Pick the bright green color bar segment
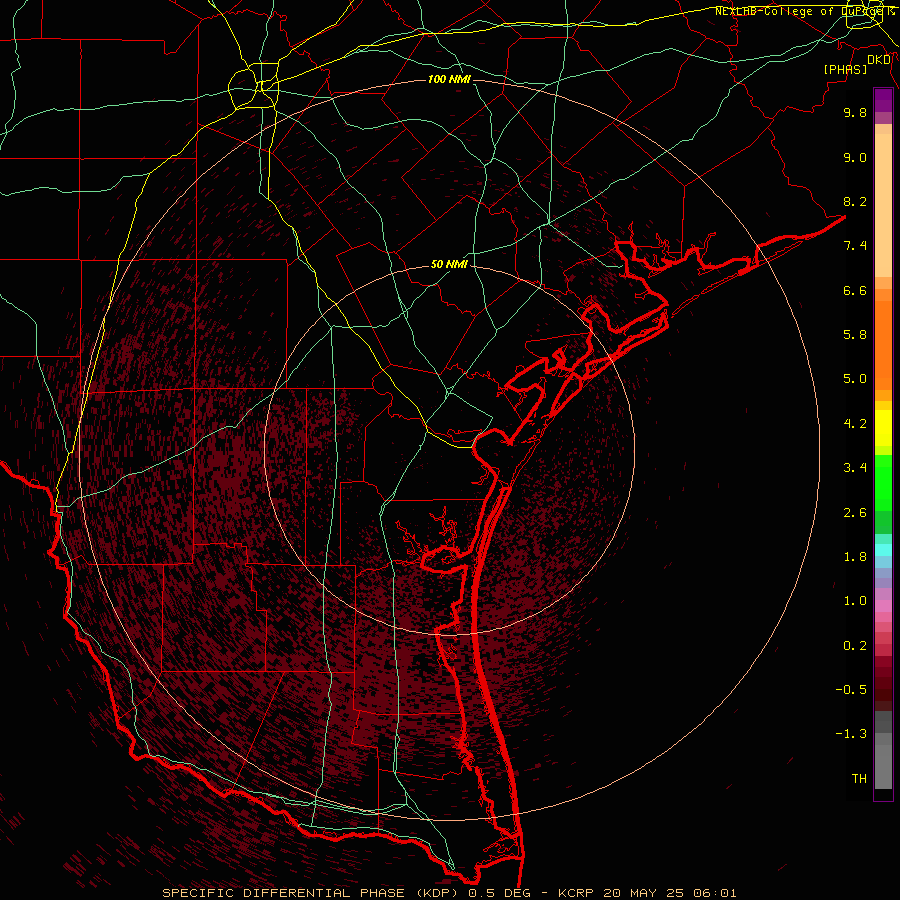Screen dimensions: 900x900 pyautogui.click(x=883, y=482)
